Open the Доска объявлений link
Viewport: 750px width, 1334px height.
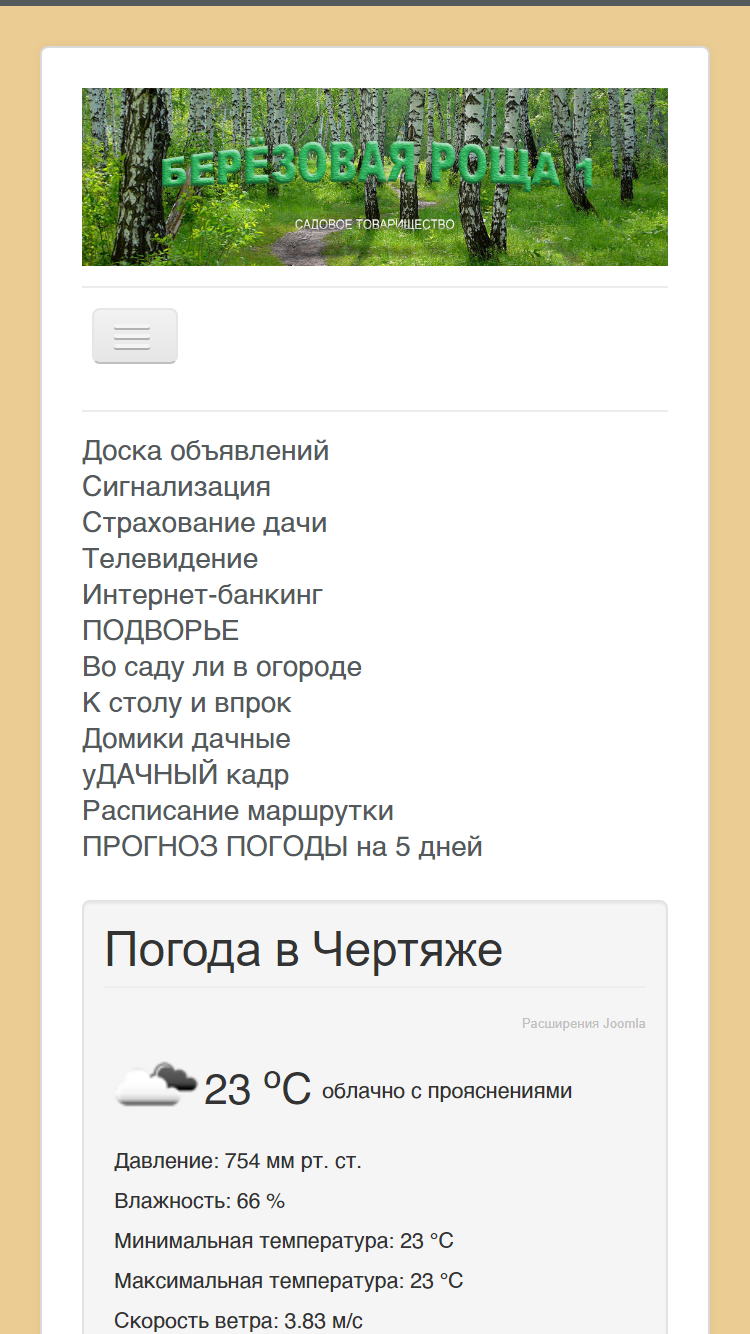205,451
